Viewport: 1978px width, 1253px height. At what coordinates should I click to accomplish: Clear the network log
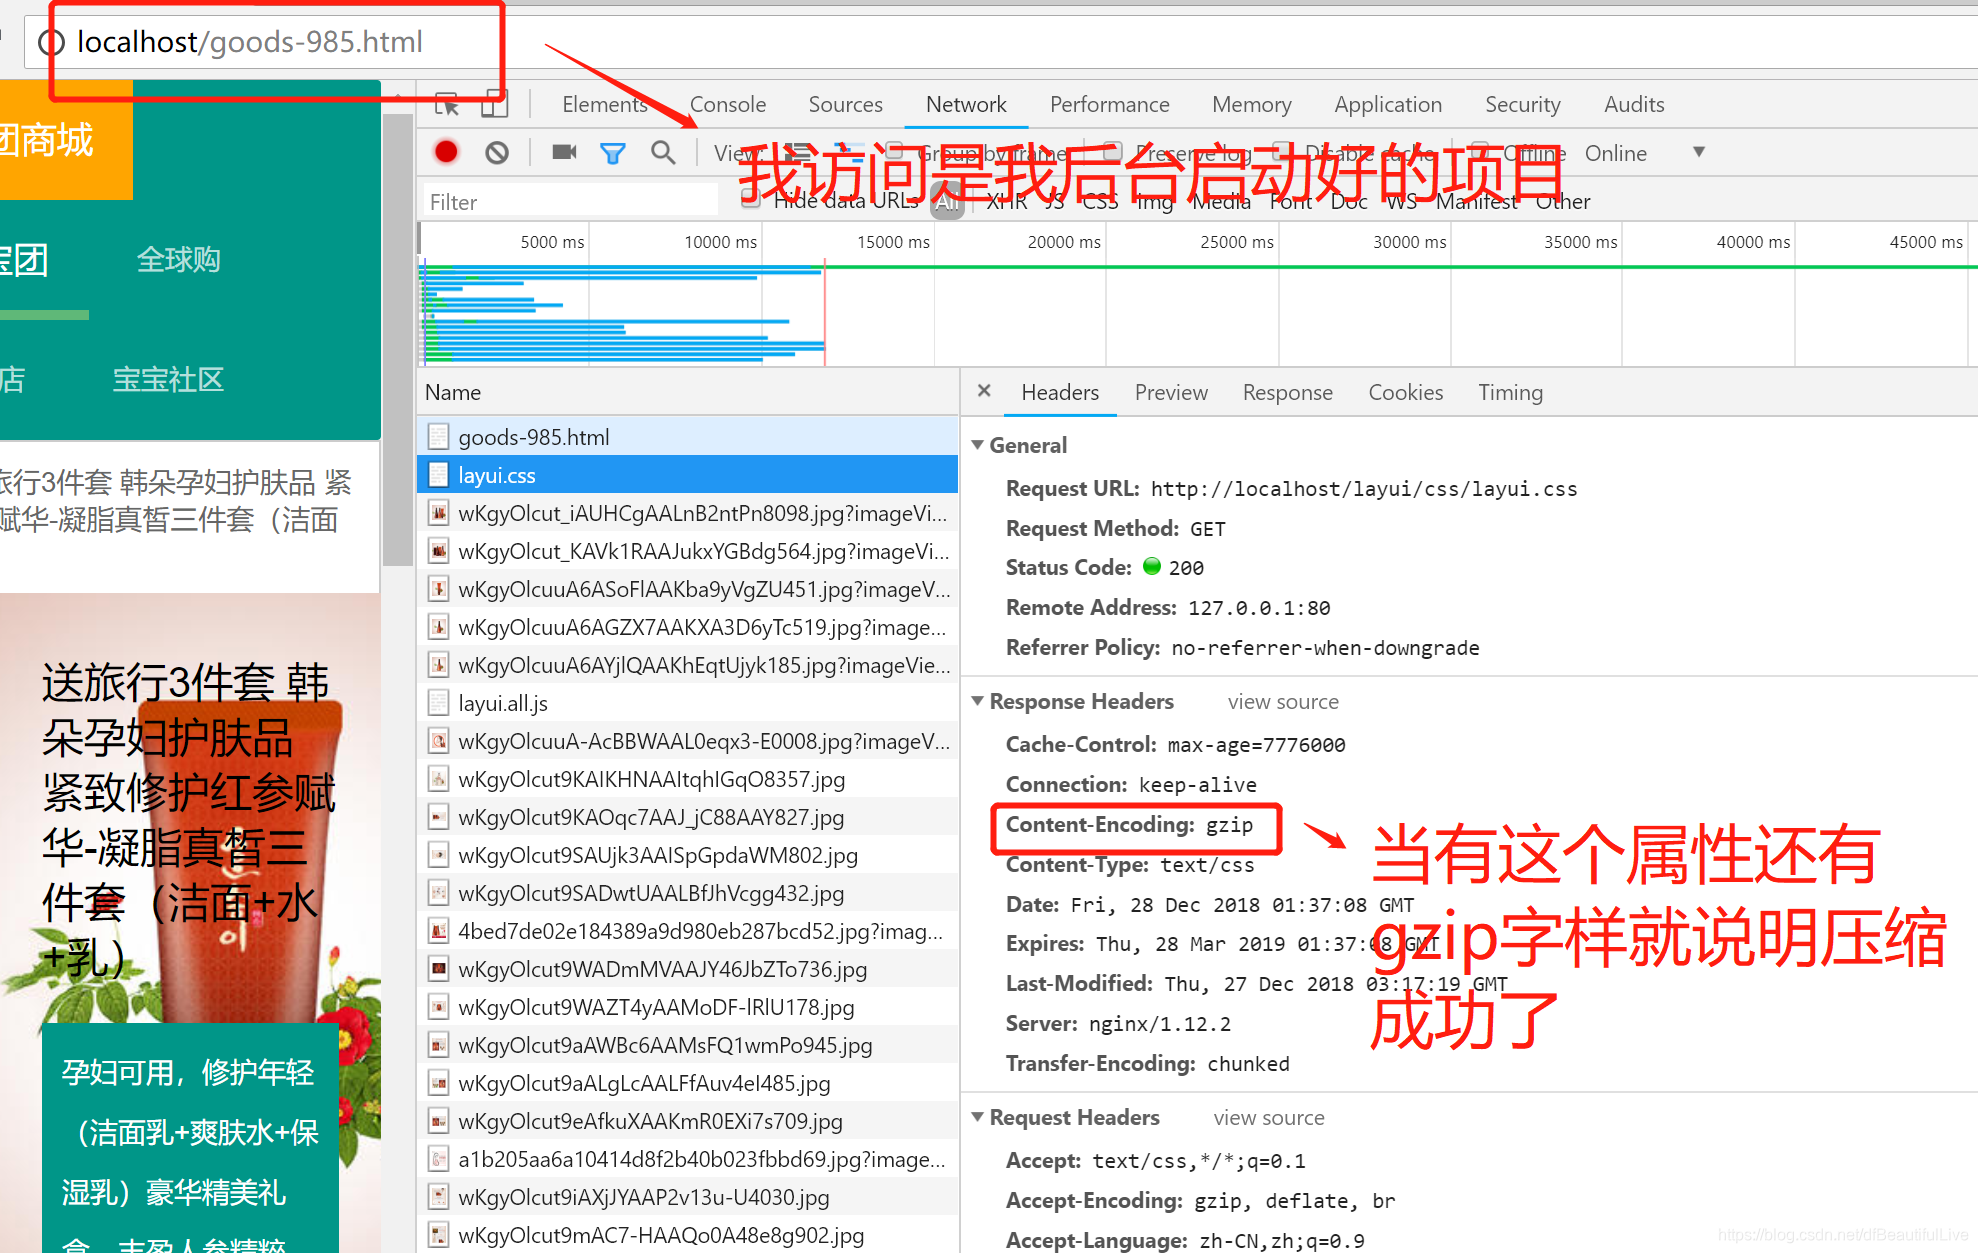pyautogui.click(x=497, y=152)
